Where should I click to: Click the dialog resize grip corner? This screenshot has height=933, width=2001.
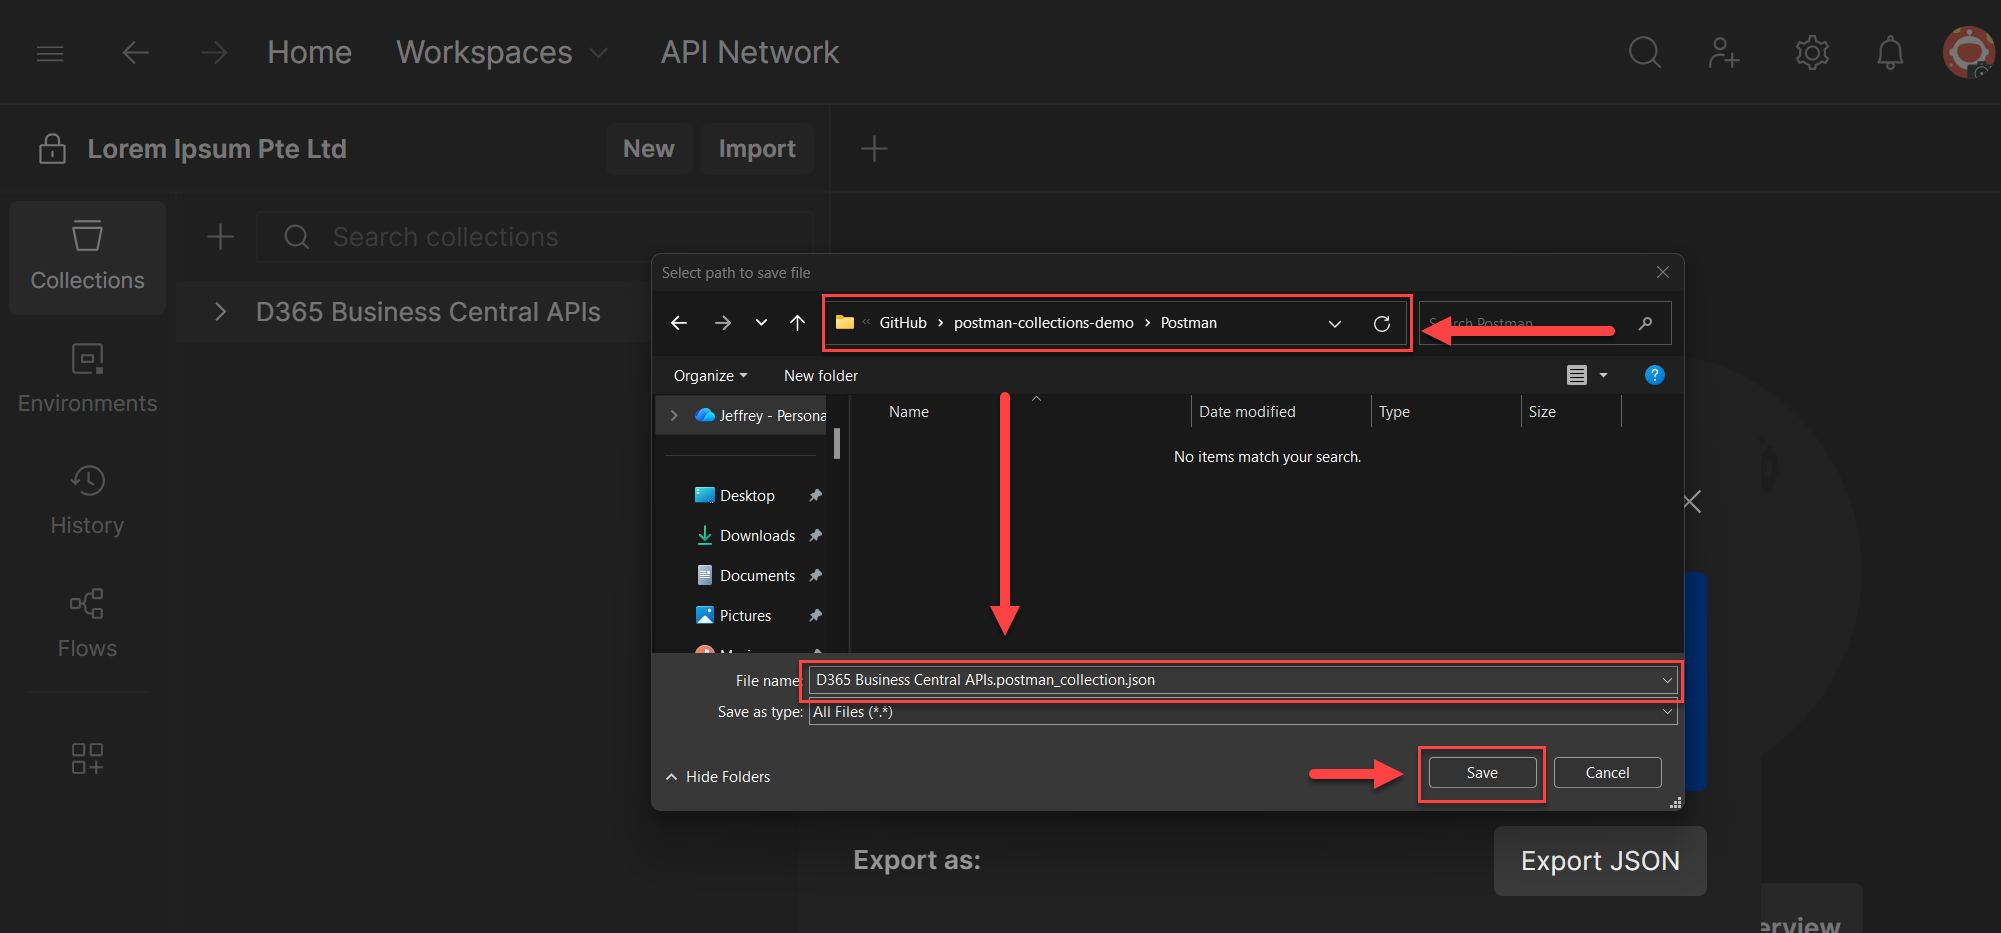click(x=1676, y=803)
